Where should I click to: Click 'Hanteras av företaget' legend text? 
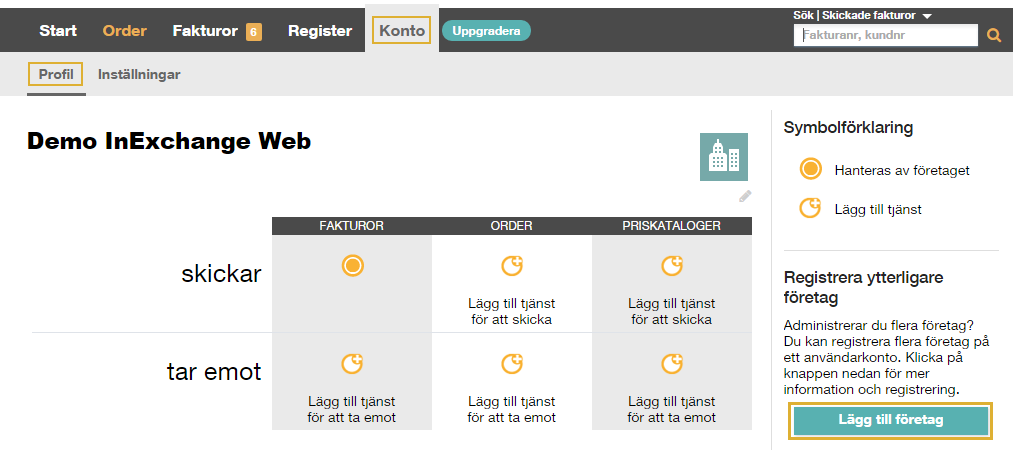tap(902, 170)
